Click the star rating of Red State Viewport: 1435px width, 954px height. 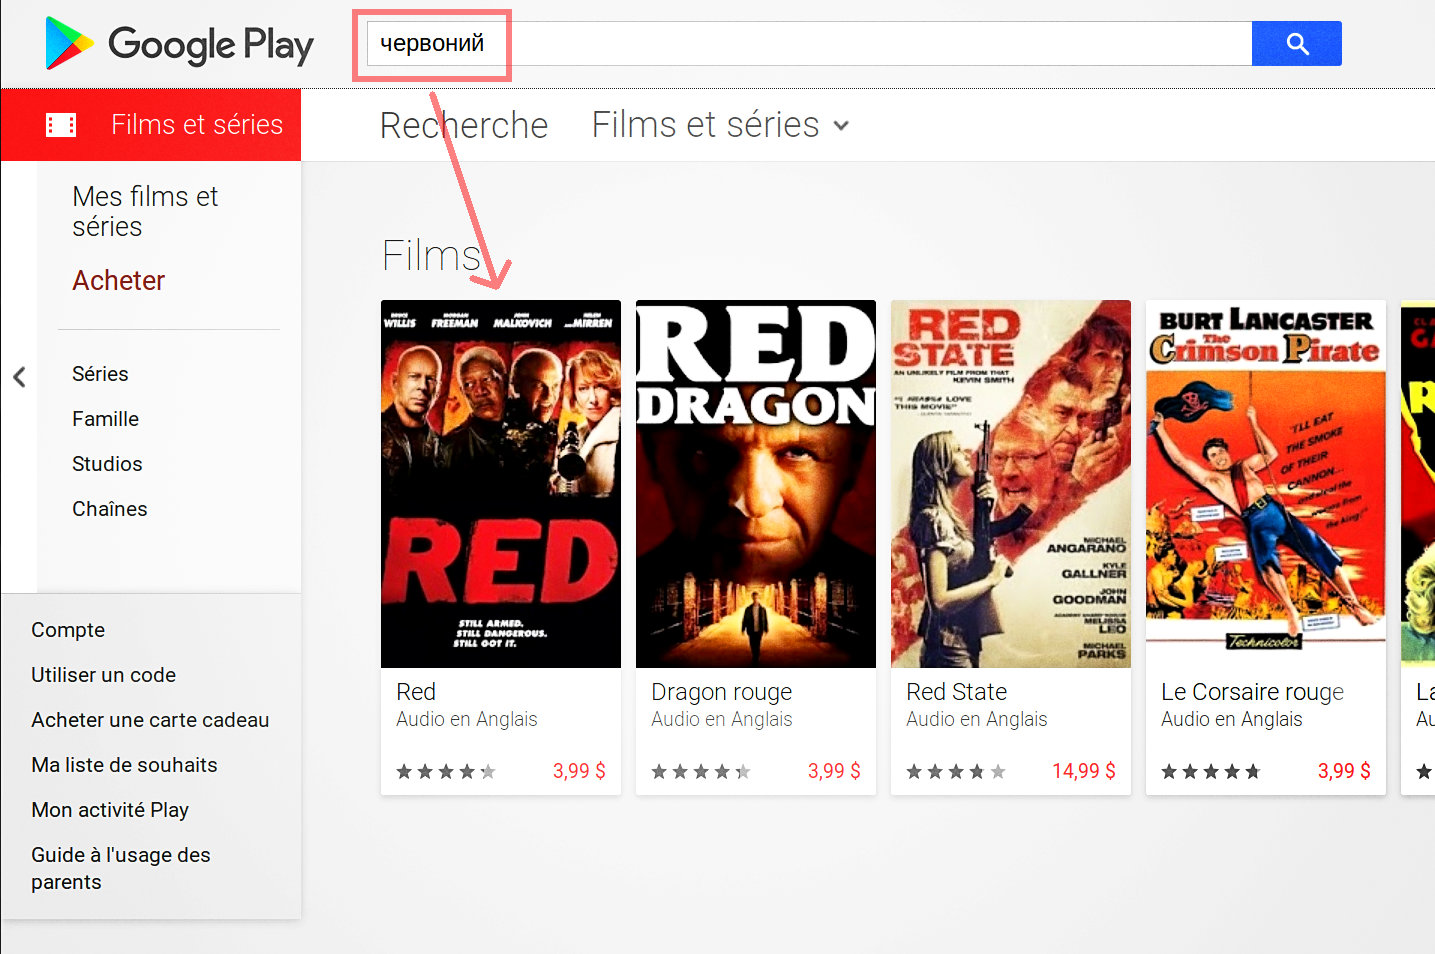tap(956, 771)
